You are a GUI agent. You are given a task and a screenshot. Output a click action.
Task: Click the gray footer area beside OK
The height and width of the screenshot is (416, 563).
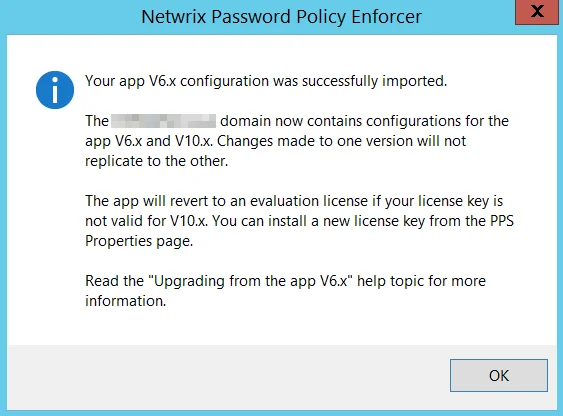click(228, 376)
